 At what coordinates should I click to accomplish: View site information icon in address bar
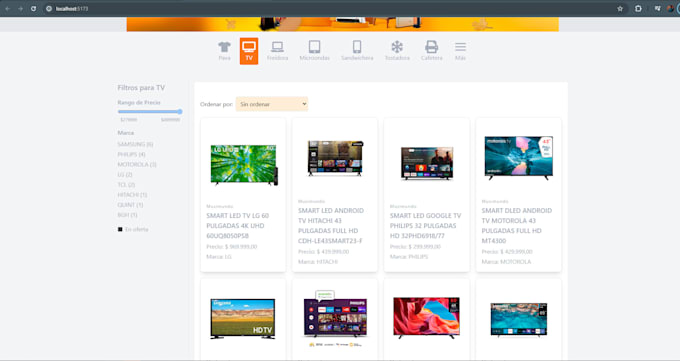click(49, 8)
